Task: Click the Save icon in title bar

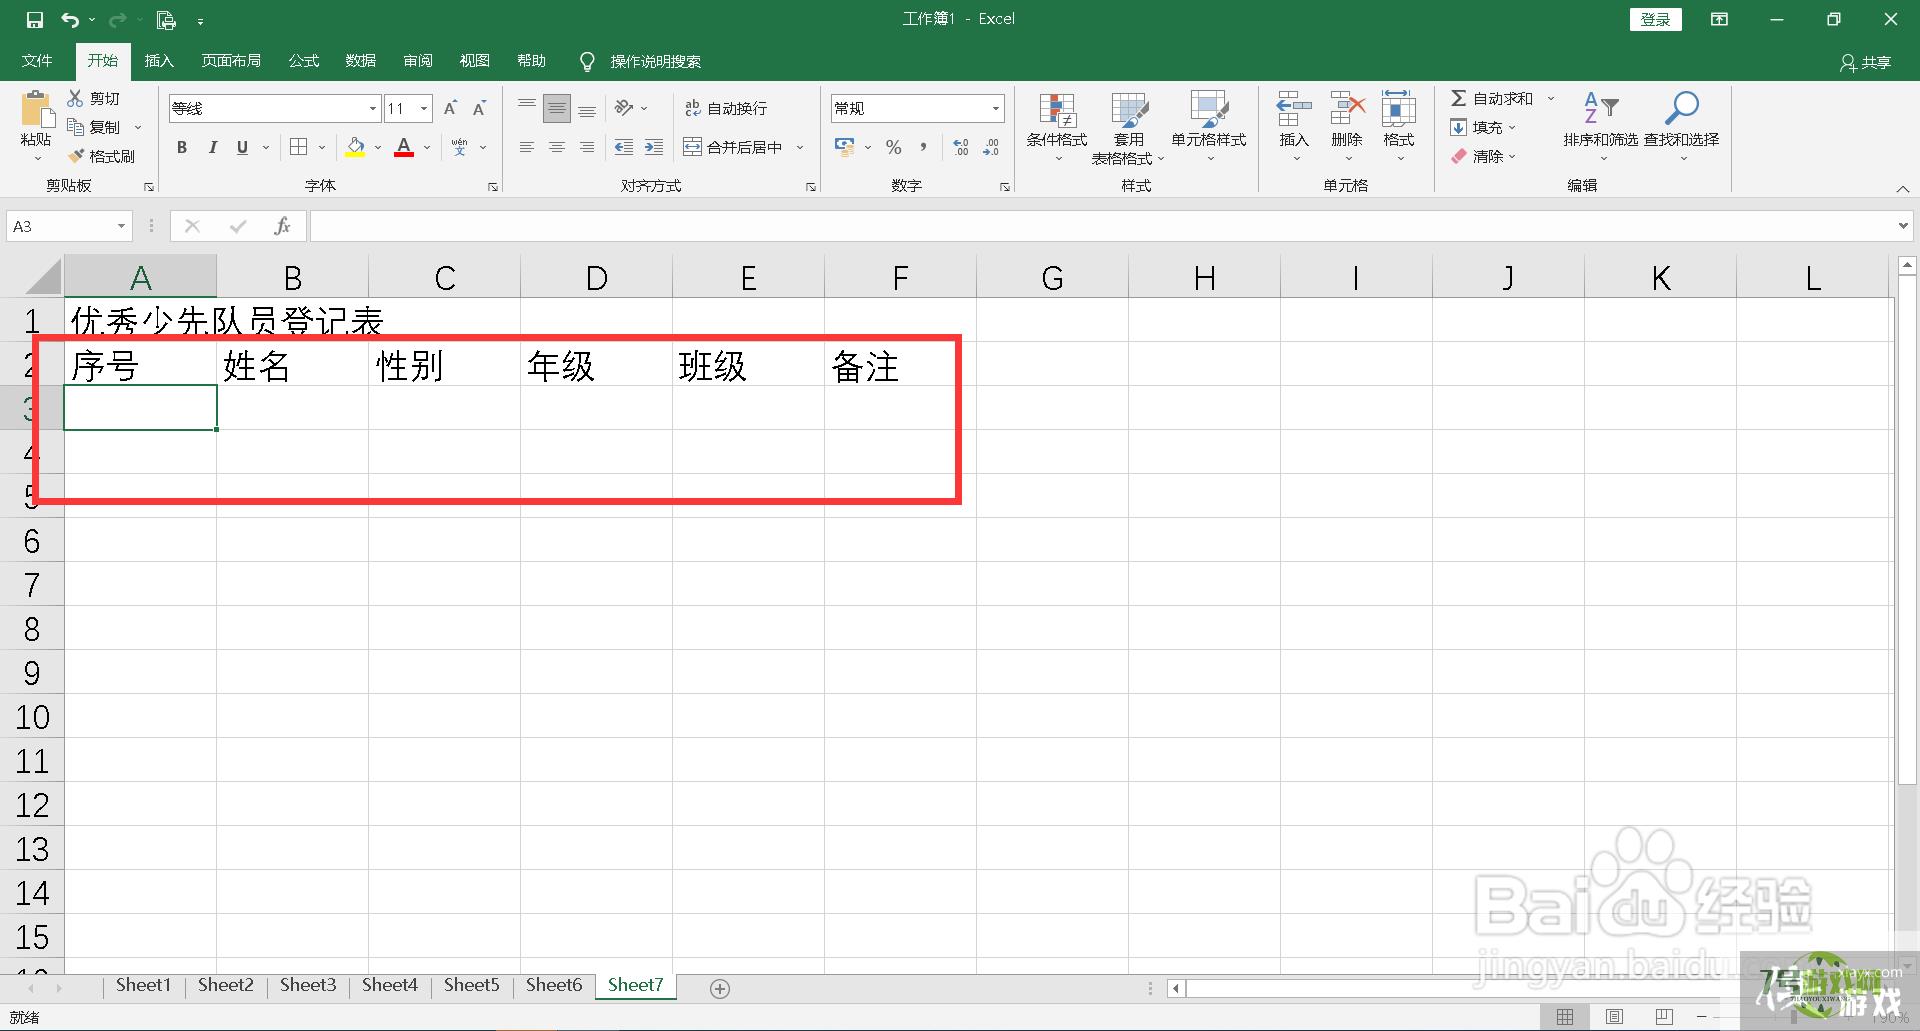Action: click(35, 19)
